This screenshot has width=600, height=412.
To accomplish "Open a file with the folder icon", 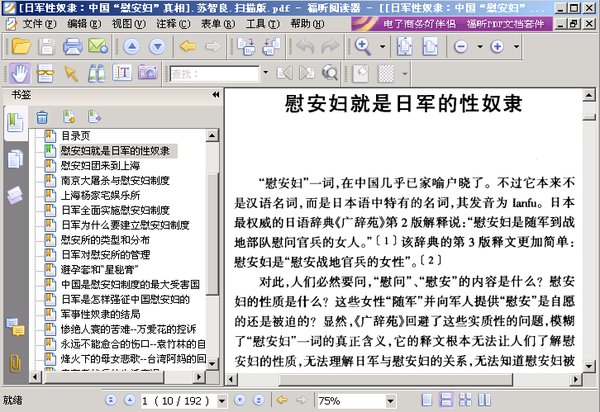I will tap(21, 46).
